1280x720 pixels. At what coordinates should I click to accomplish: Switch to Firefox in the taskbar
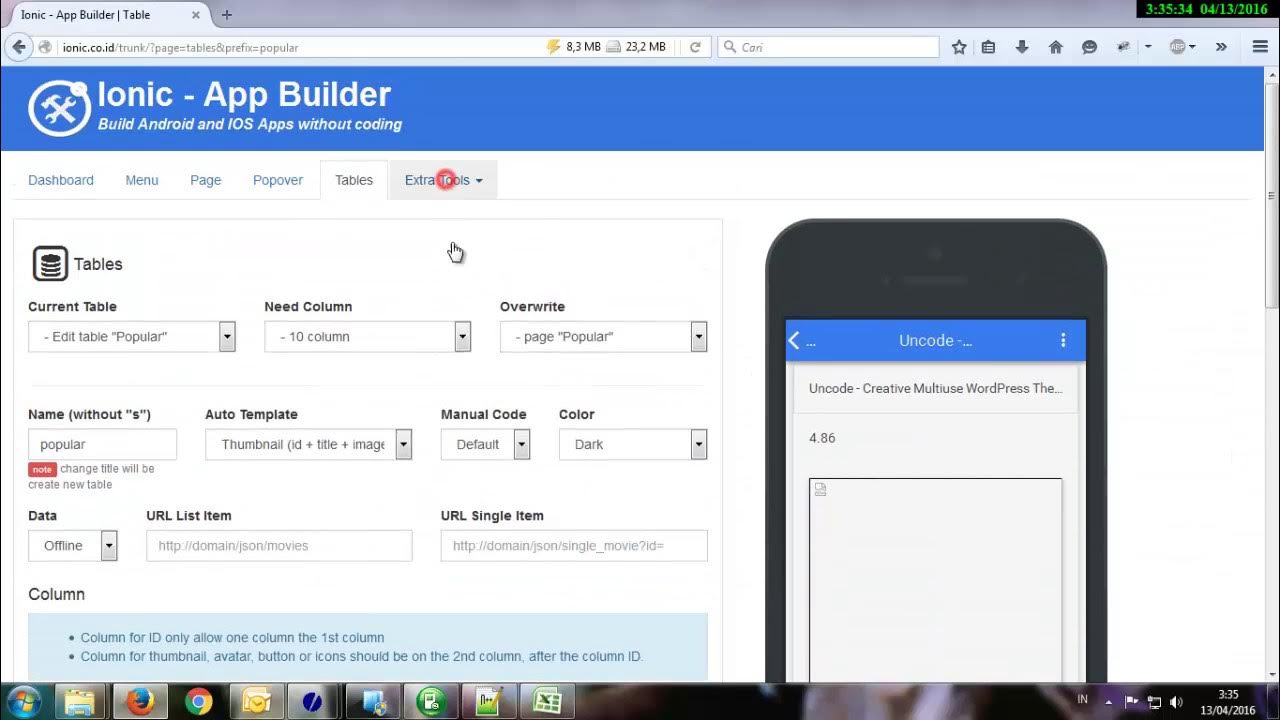click(139, 701)
